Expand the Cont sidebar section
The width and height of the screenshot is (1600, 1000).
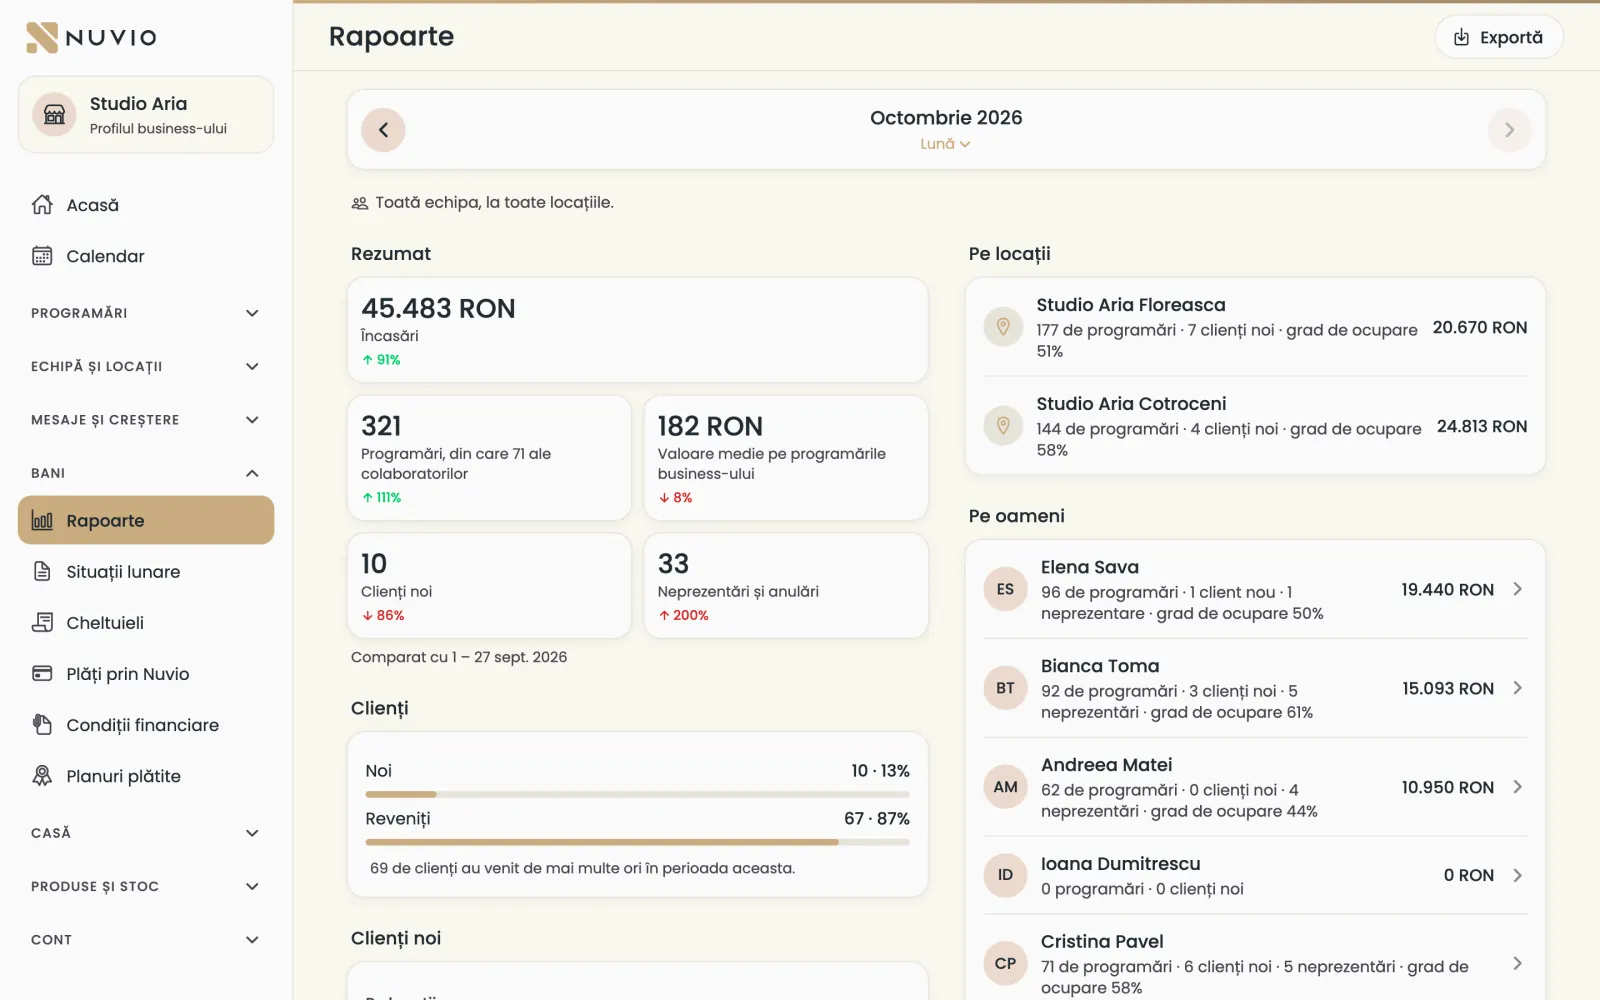click(146, 940)
